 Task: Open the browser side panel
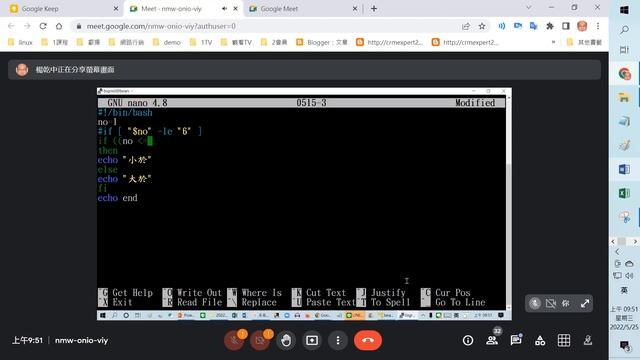pos(566,26)
